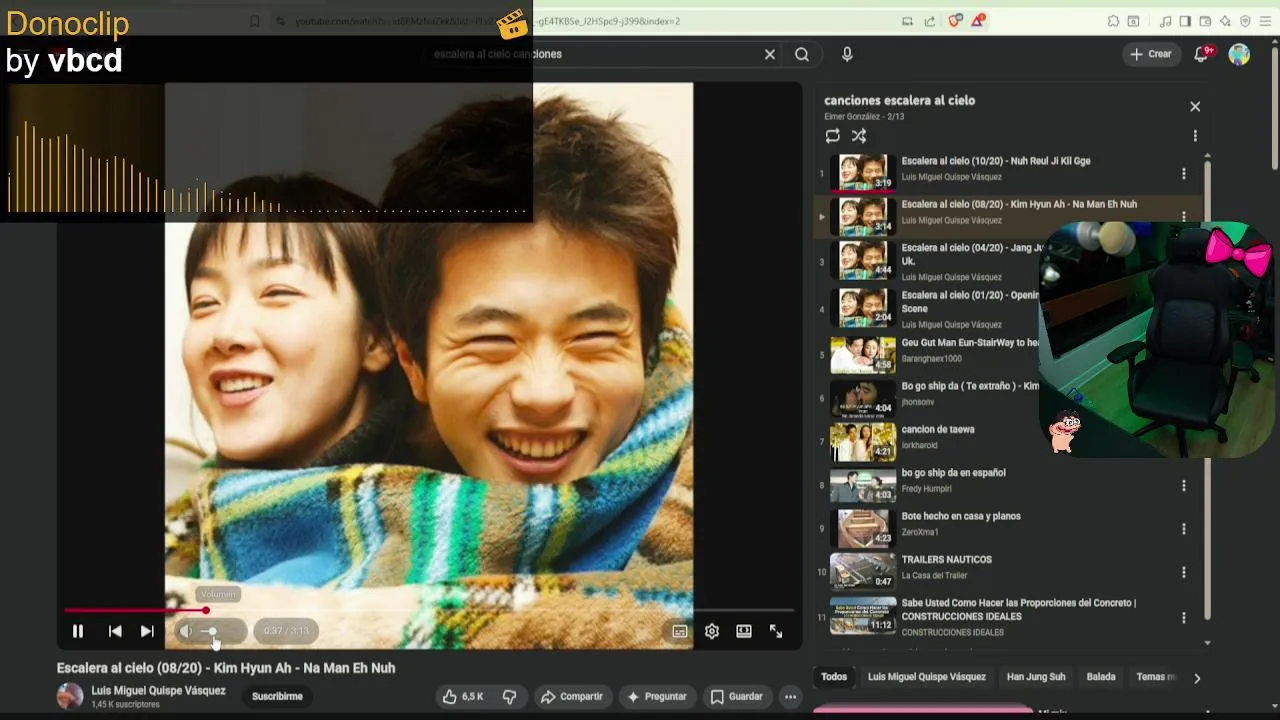
Task: Click the Compartir share button
Action: tap(572, 696)
